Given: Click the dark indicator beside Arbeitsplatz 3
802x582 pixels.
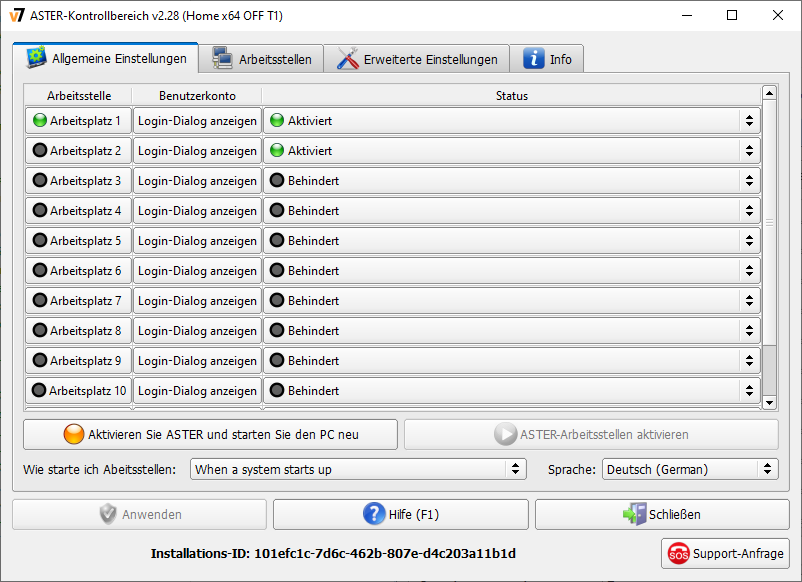Looking at the screenshot, I should pyautogui.click(x=39, y=180).
